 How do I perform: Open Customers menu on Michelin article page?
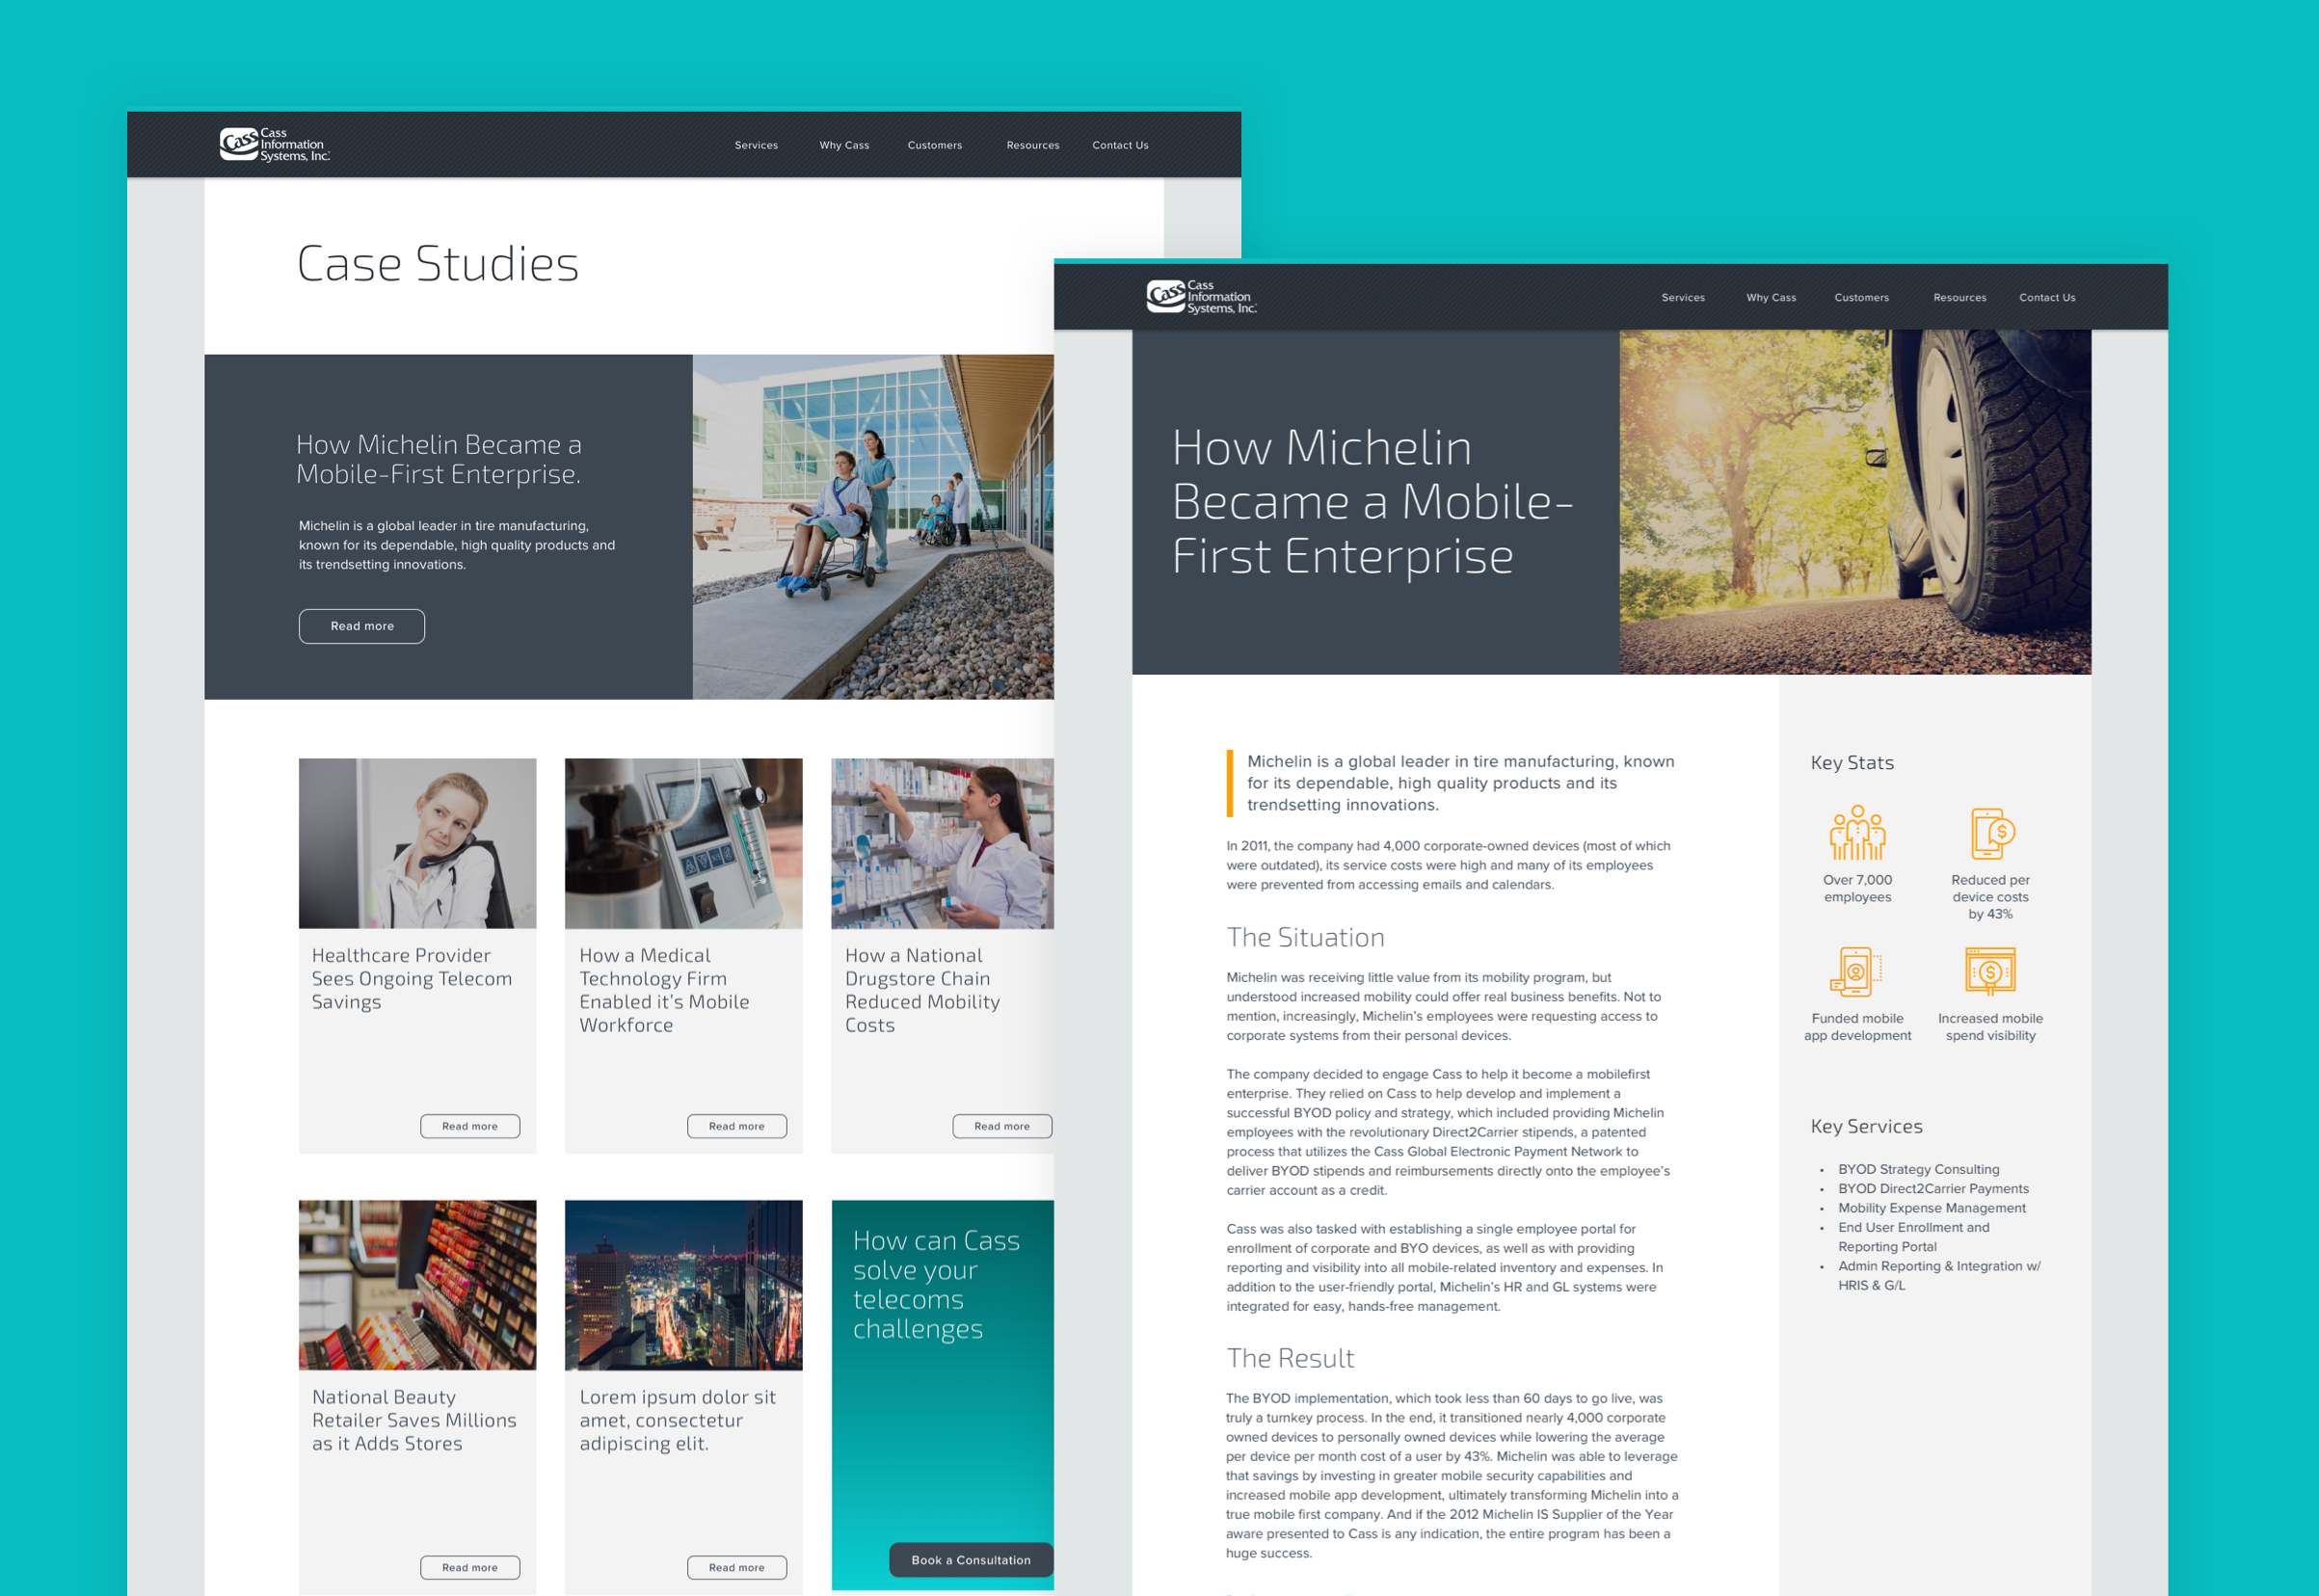point(1861,297)
